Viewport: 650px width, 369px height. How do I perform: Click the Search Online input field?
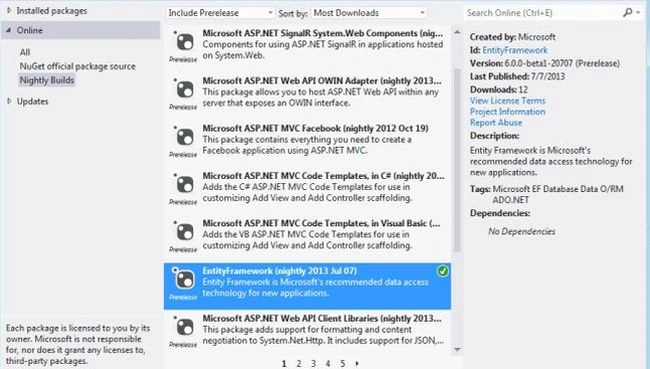(543, 13)
